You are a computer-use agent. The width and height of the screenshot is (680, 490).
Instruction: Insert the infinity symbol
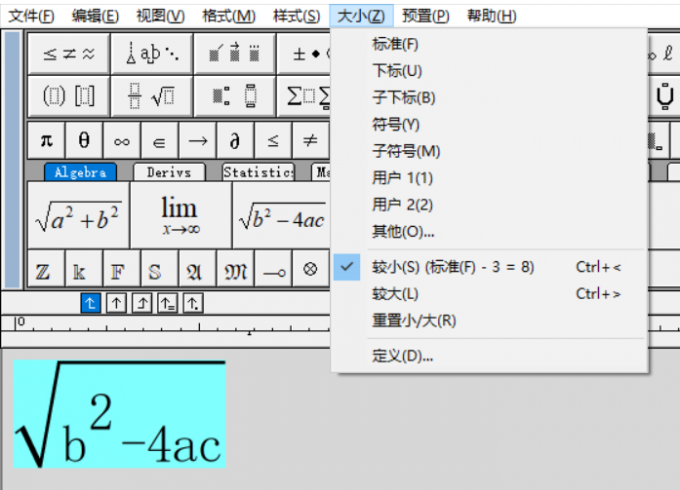tap(122, 140)
